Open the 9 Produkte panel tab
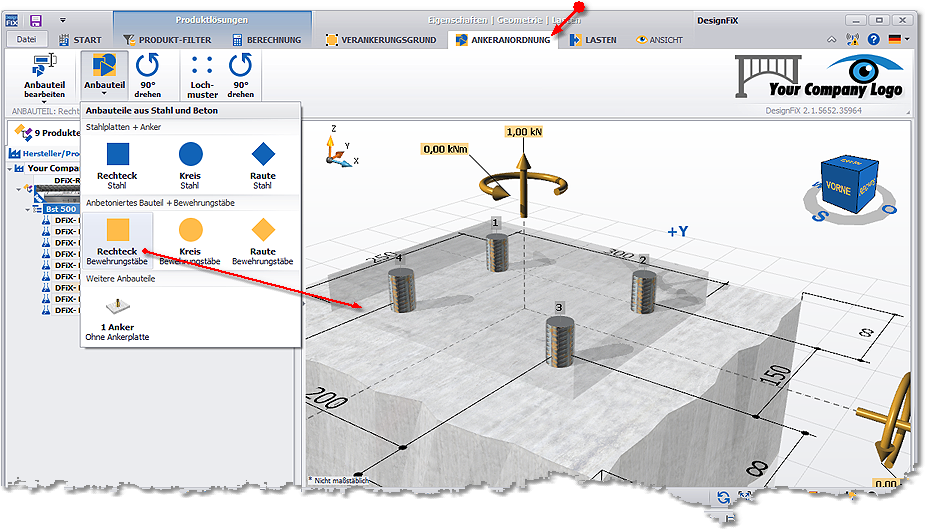Viewport: 925px width, 531px height. coord(47,132)
